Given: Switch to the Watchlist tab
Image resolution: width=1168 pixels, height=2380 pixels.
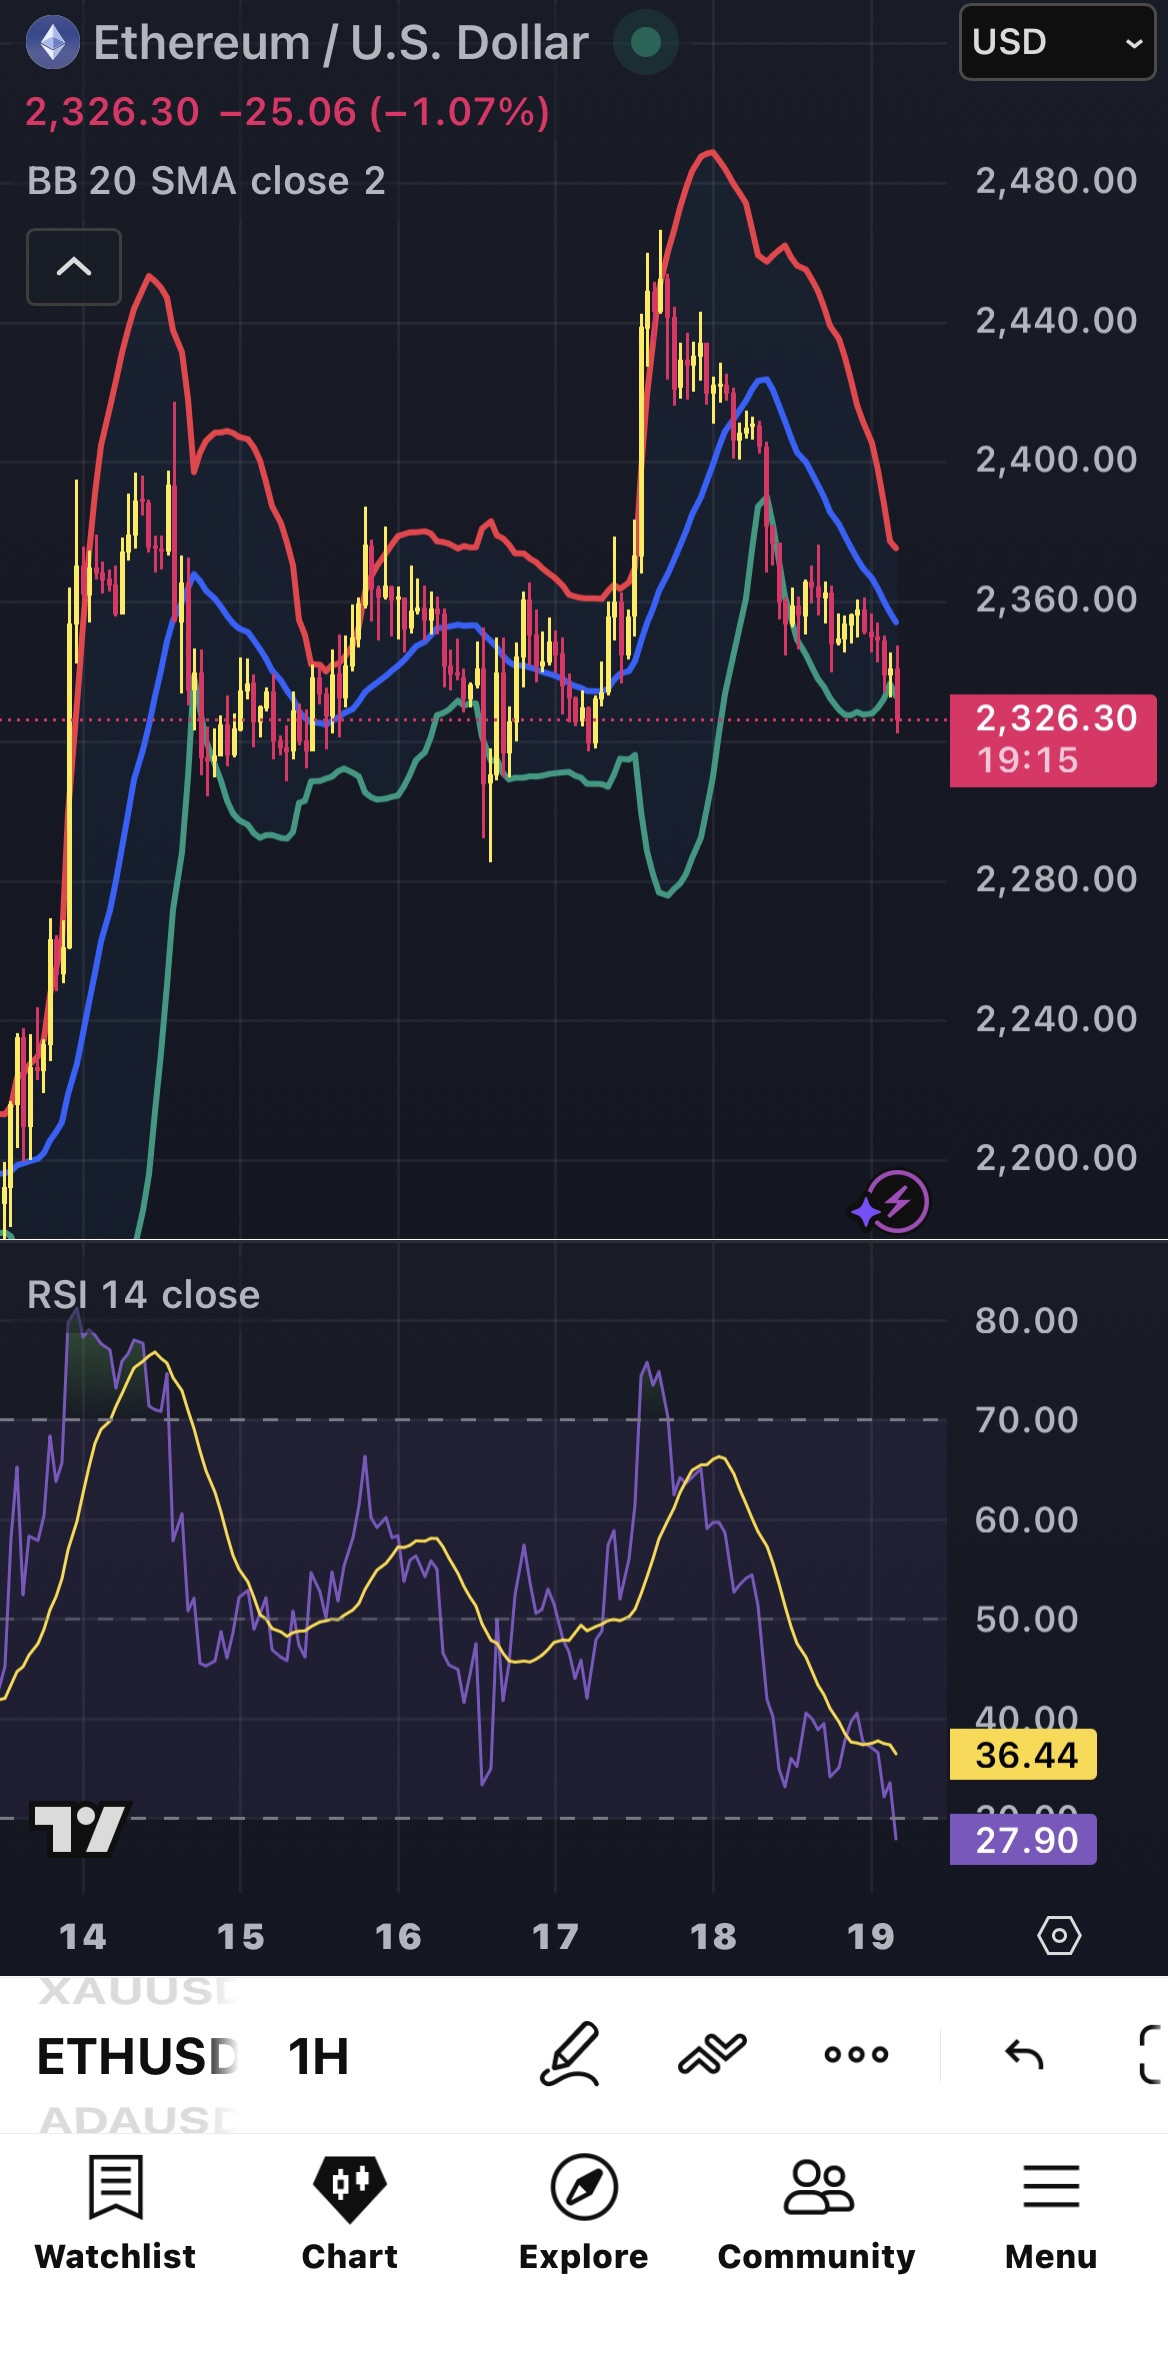Looking at the screenshot, I should (116, 2213).
